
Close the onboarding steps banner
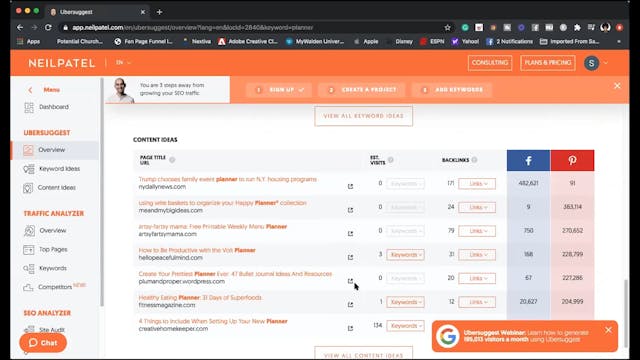click(x=617, y=86)
